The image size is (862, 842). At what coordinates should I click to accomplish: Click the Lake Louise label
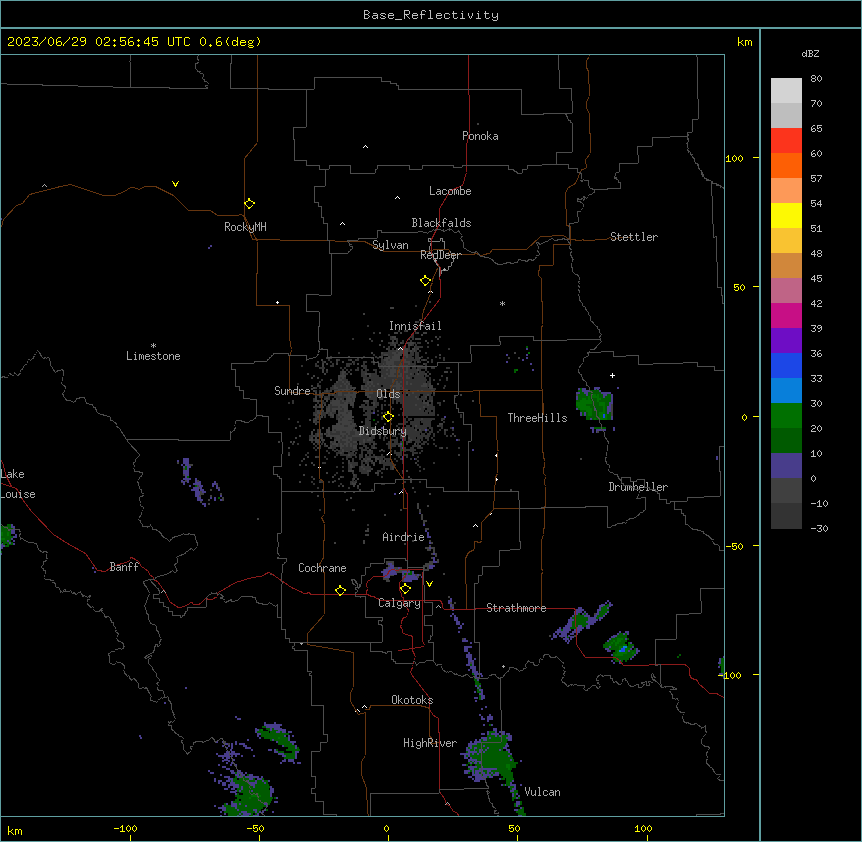click(x=18, y=484)
